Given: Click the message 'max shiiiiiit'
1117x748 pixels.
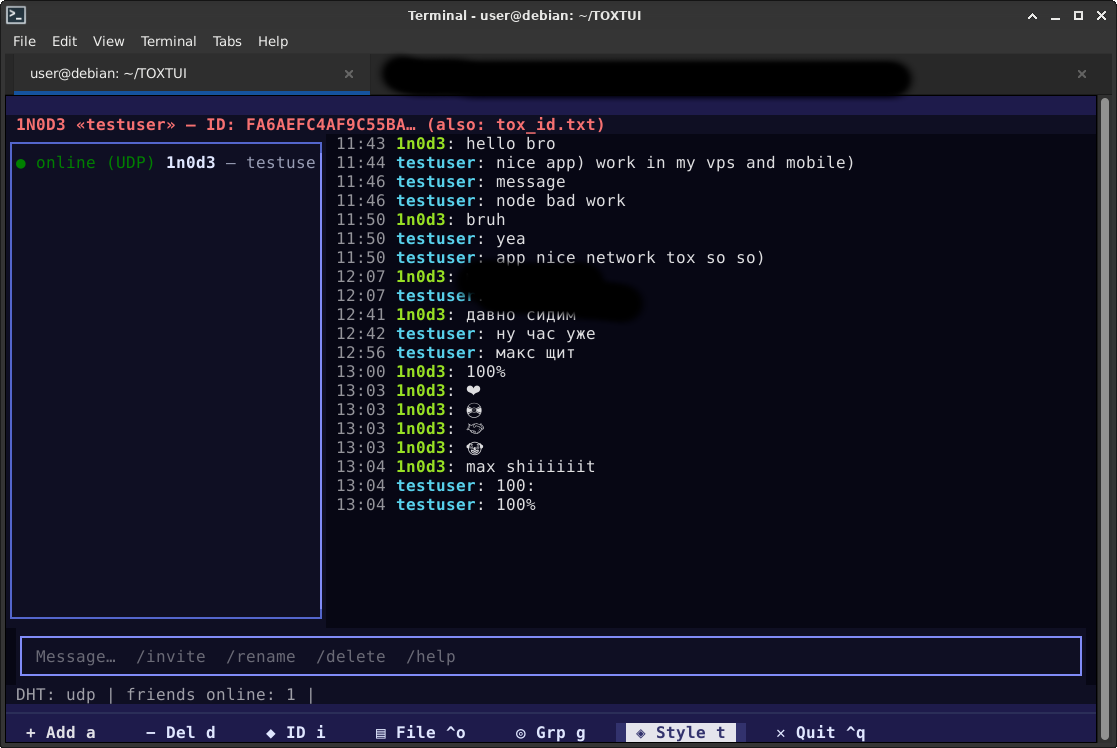Looking at the screenshot, I should click(531, 467).
